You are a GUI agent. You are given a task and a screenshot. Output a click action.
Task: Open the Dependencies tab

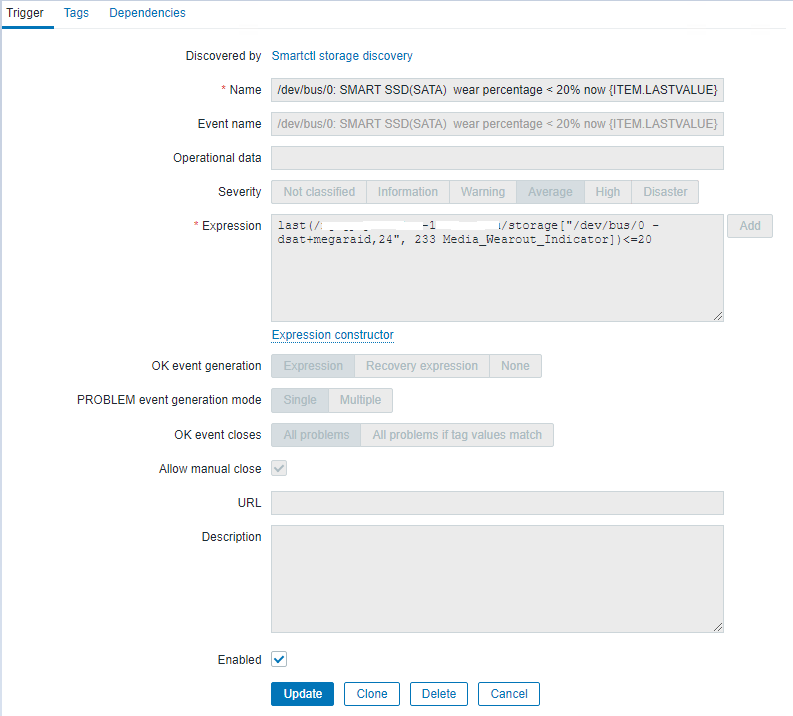tap(147, 13)
